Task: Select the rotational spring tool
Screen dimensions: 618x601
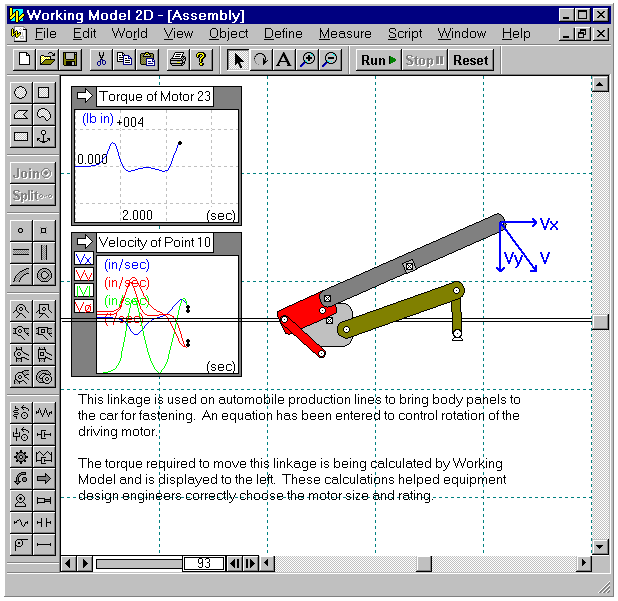Action: (20, 413)
